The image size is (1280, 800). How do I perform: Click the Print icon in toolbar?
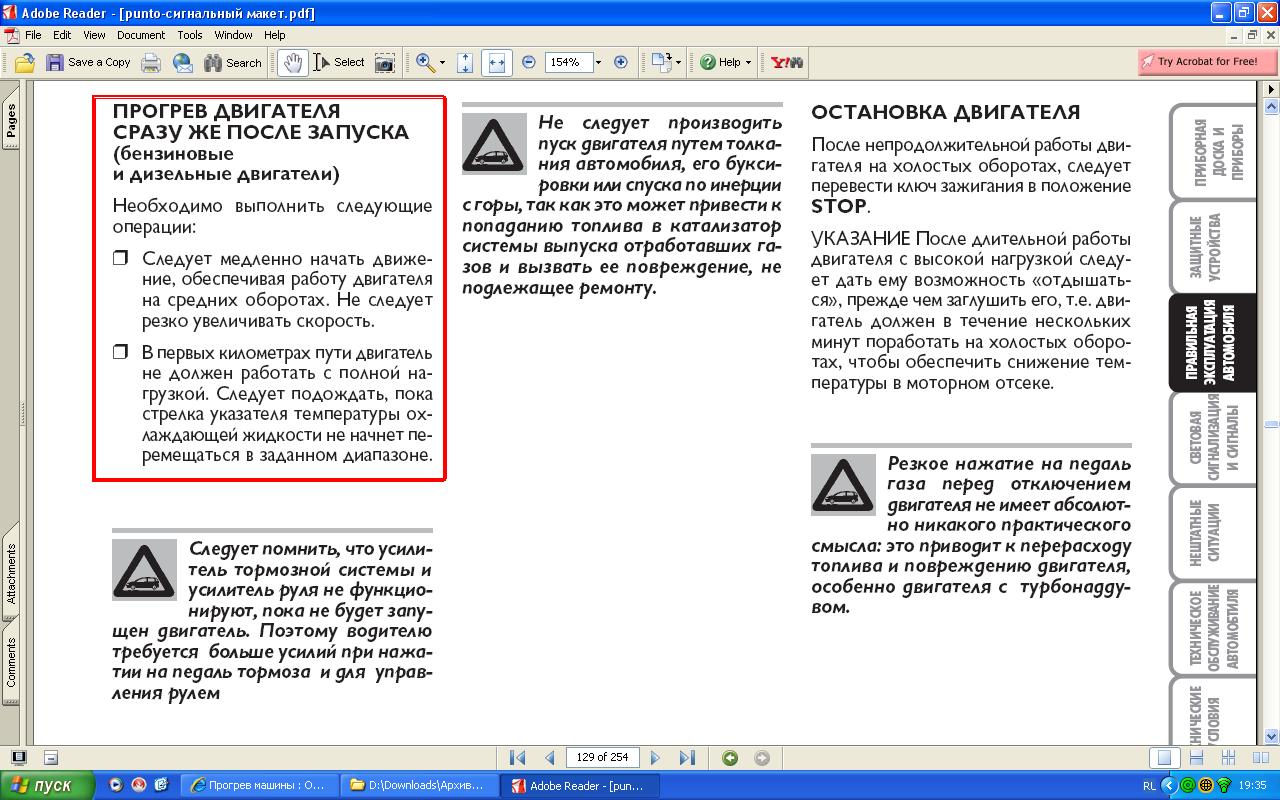click(x=151, y=62)
